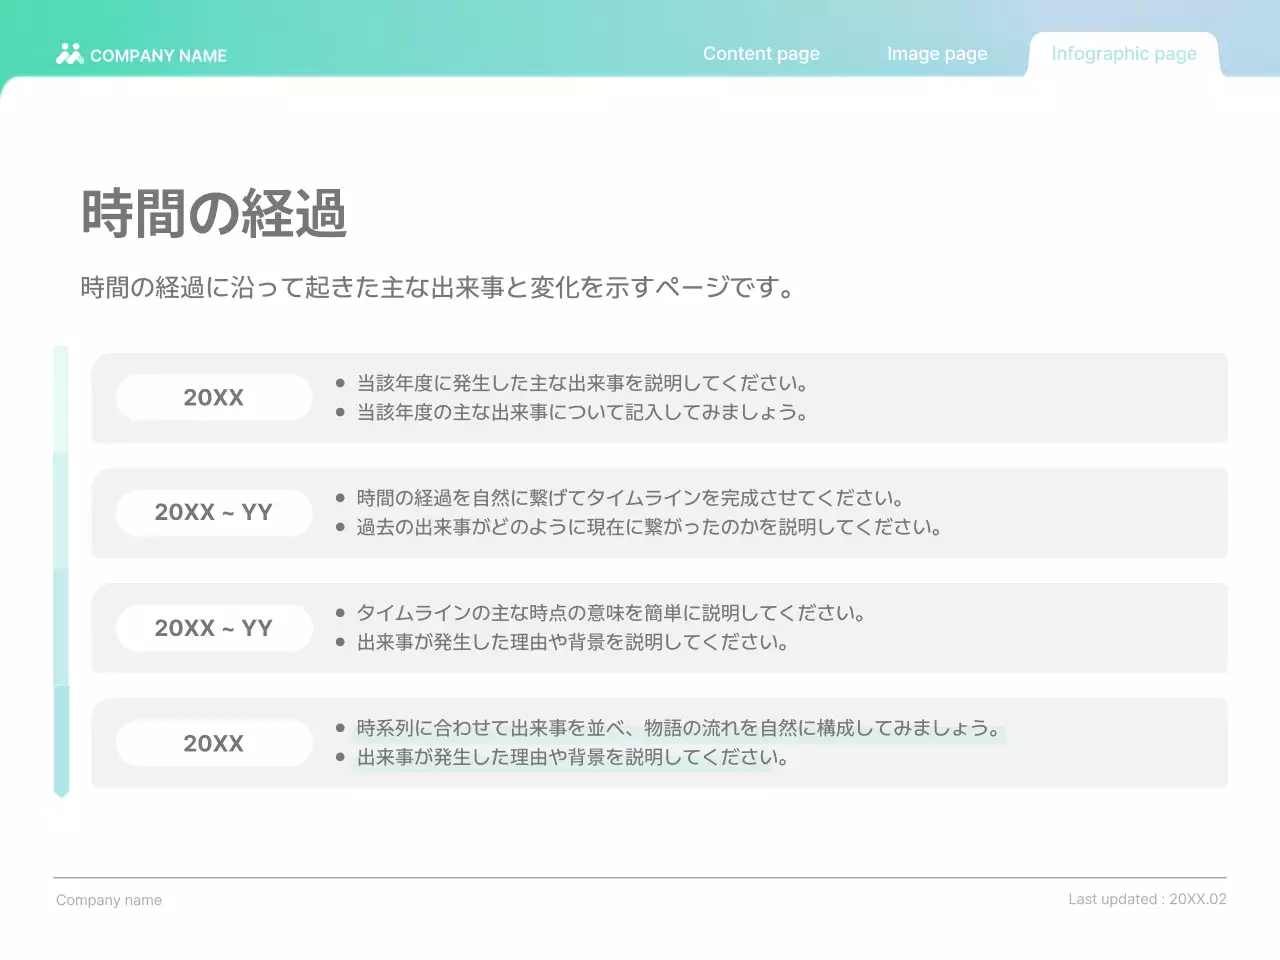Select the 20XX ~ YY pill in third row

click(213, 628)
